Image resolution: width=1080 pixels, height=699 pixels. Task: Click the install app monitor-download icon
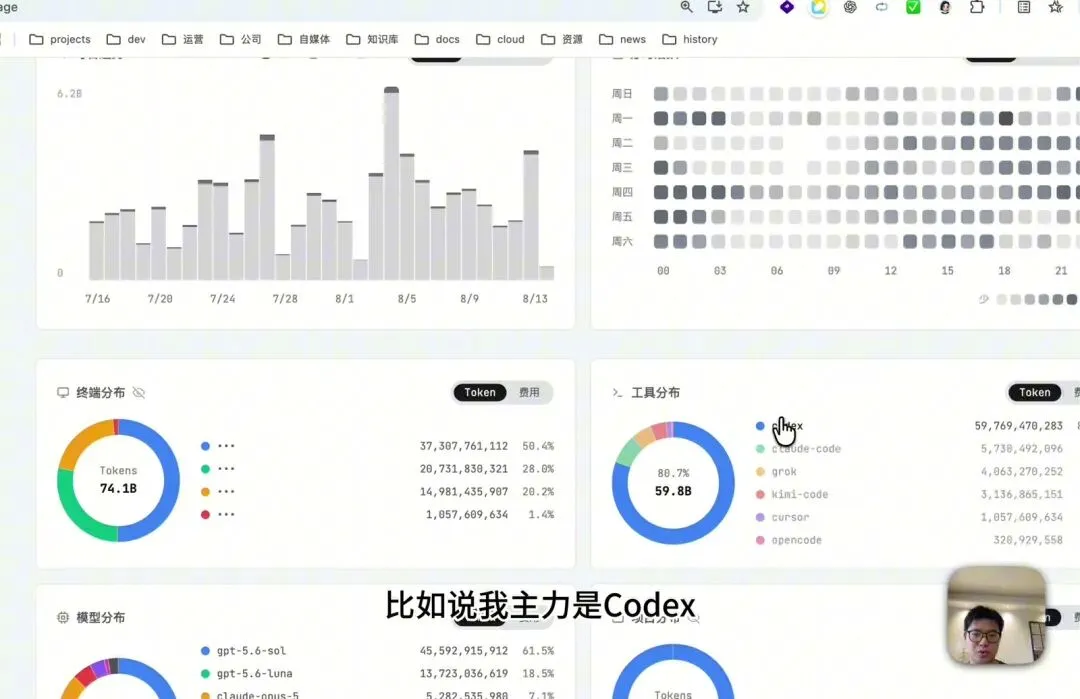pyautogui.click(x=715, y=7)
